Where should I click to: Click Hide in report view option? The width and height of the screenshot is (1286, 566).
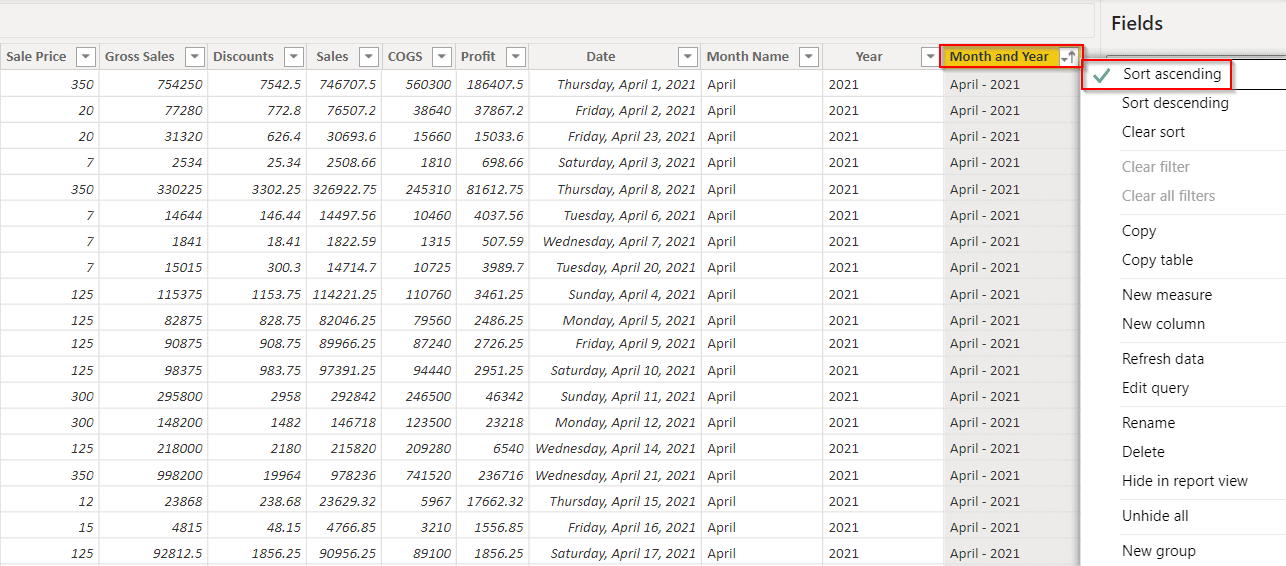point(1184,481)
